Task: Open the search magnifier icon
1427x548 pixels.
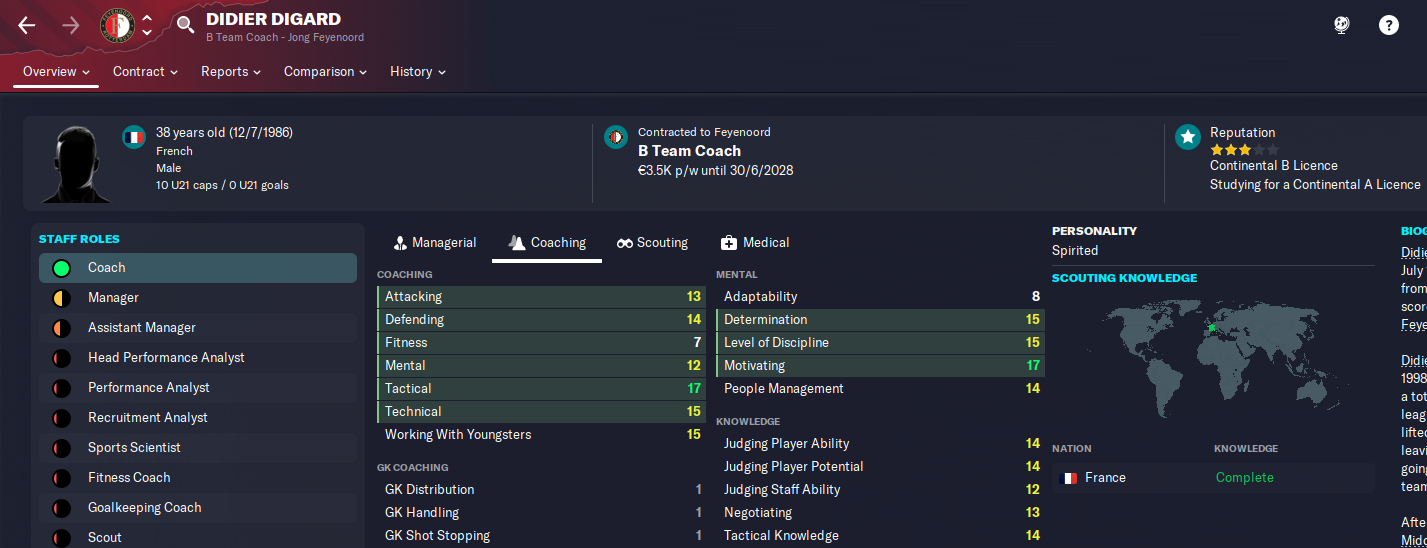Action: point(185,25)
